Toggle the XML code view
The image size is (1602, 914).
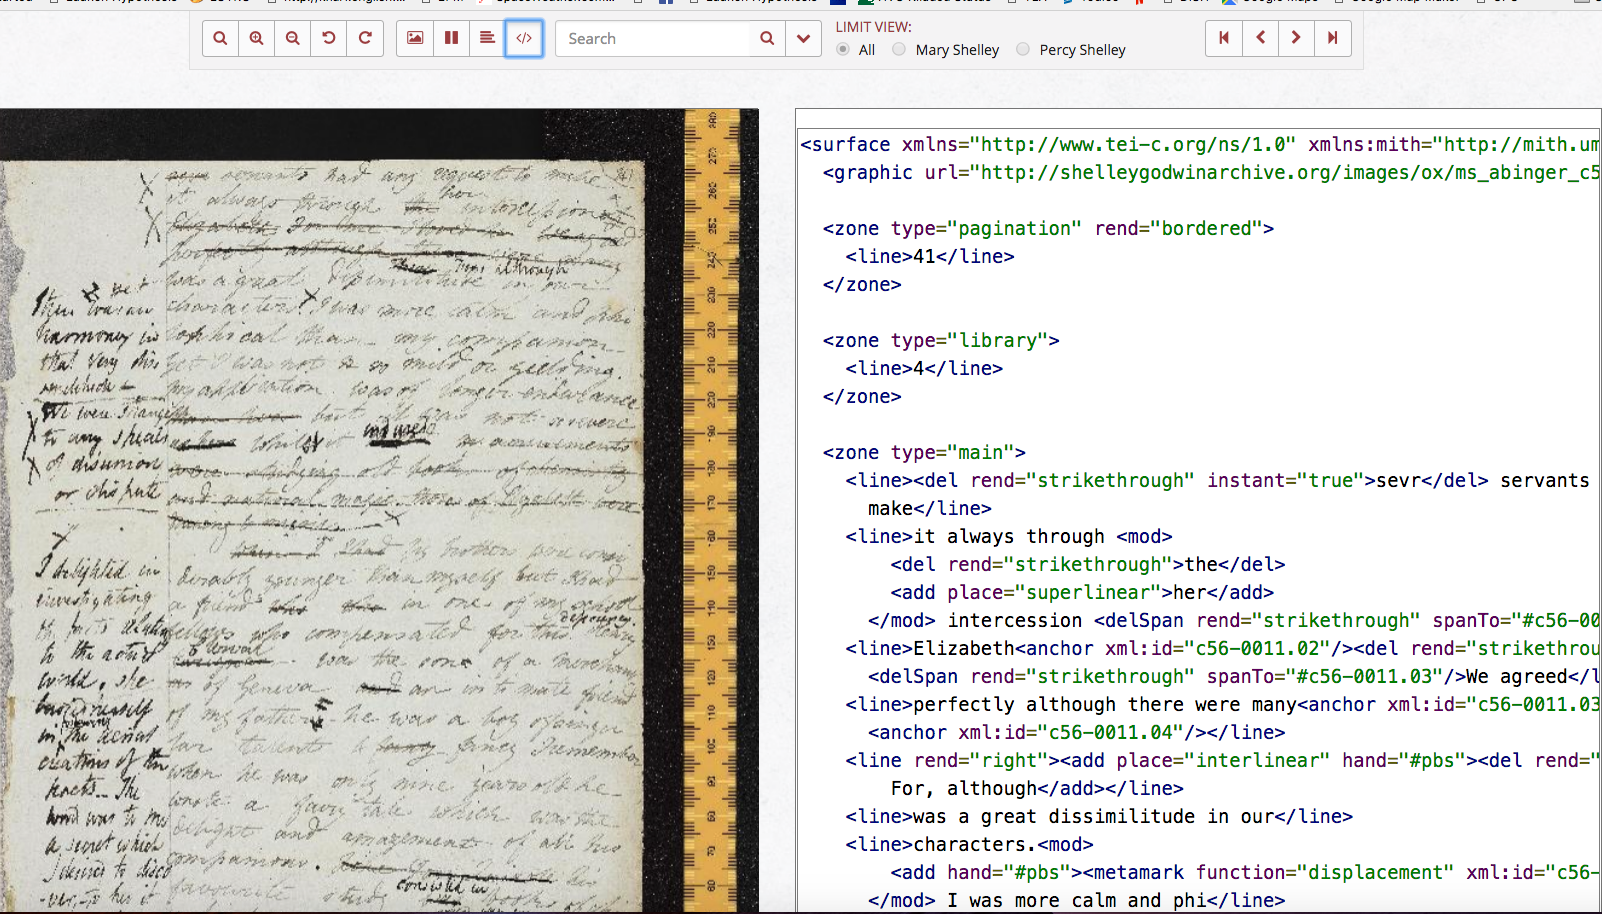point(524,38)
